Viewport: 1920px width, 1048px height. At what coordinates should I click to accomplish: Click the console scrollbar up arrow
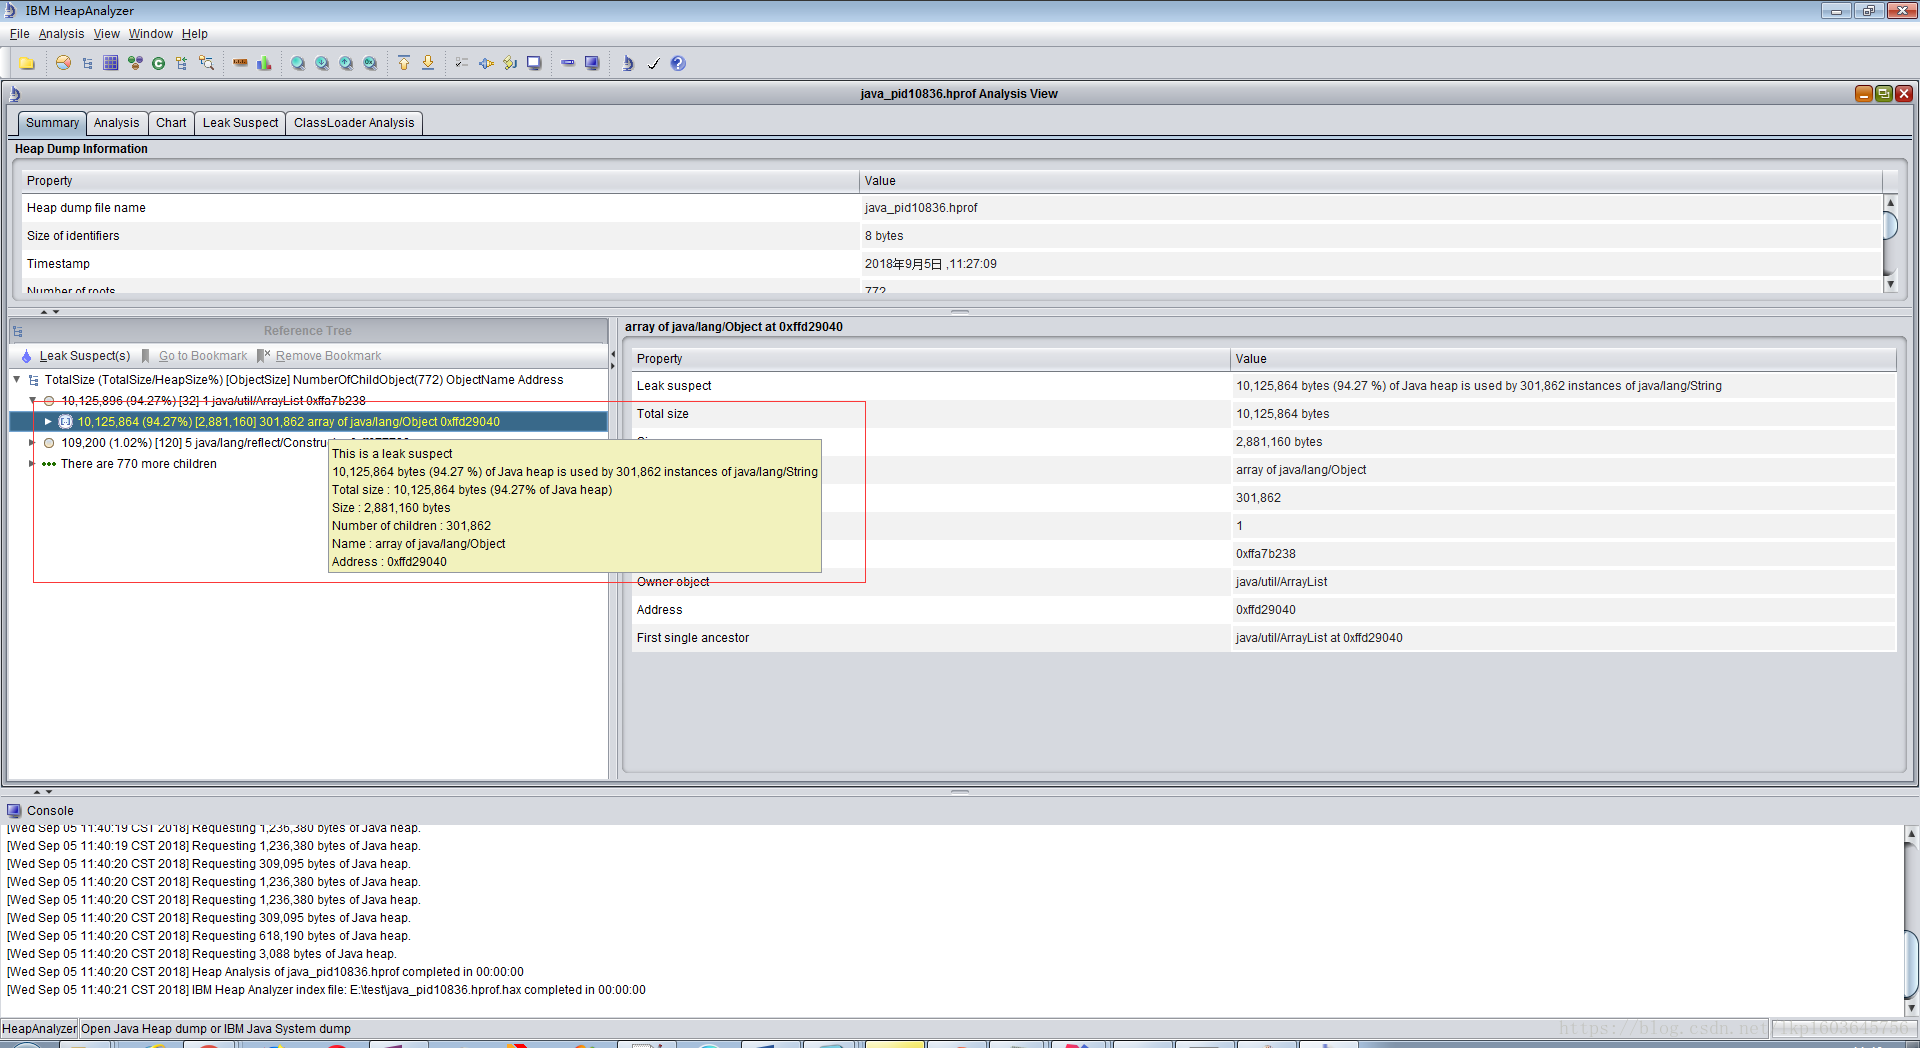tap(1911, 833)
